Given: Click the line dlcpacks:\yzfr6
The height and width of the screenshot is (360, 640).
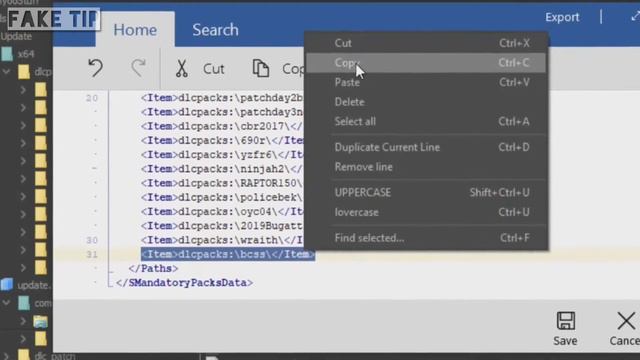Looking at the screenshot, I should point(222,154).
